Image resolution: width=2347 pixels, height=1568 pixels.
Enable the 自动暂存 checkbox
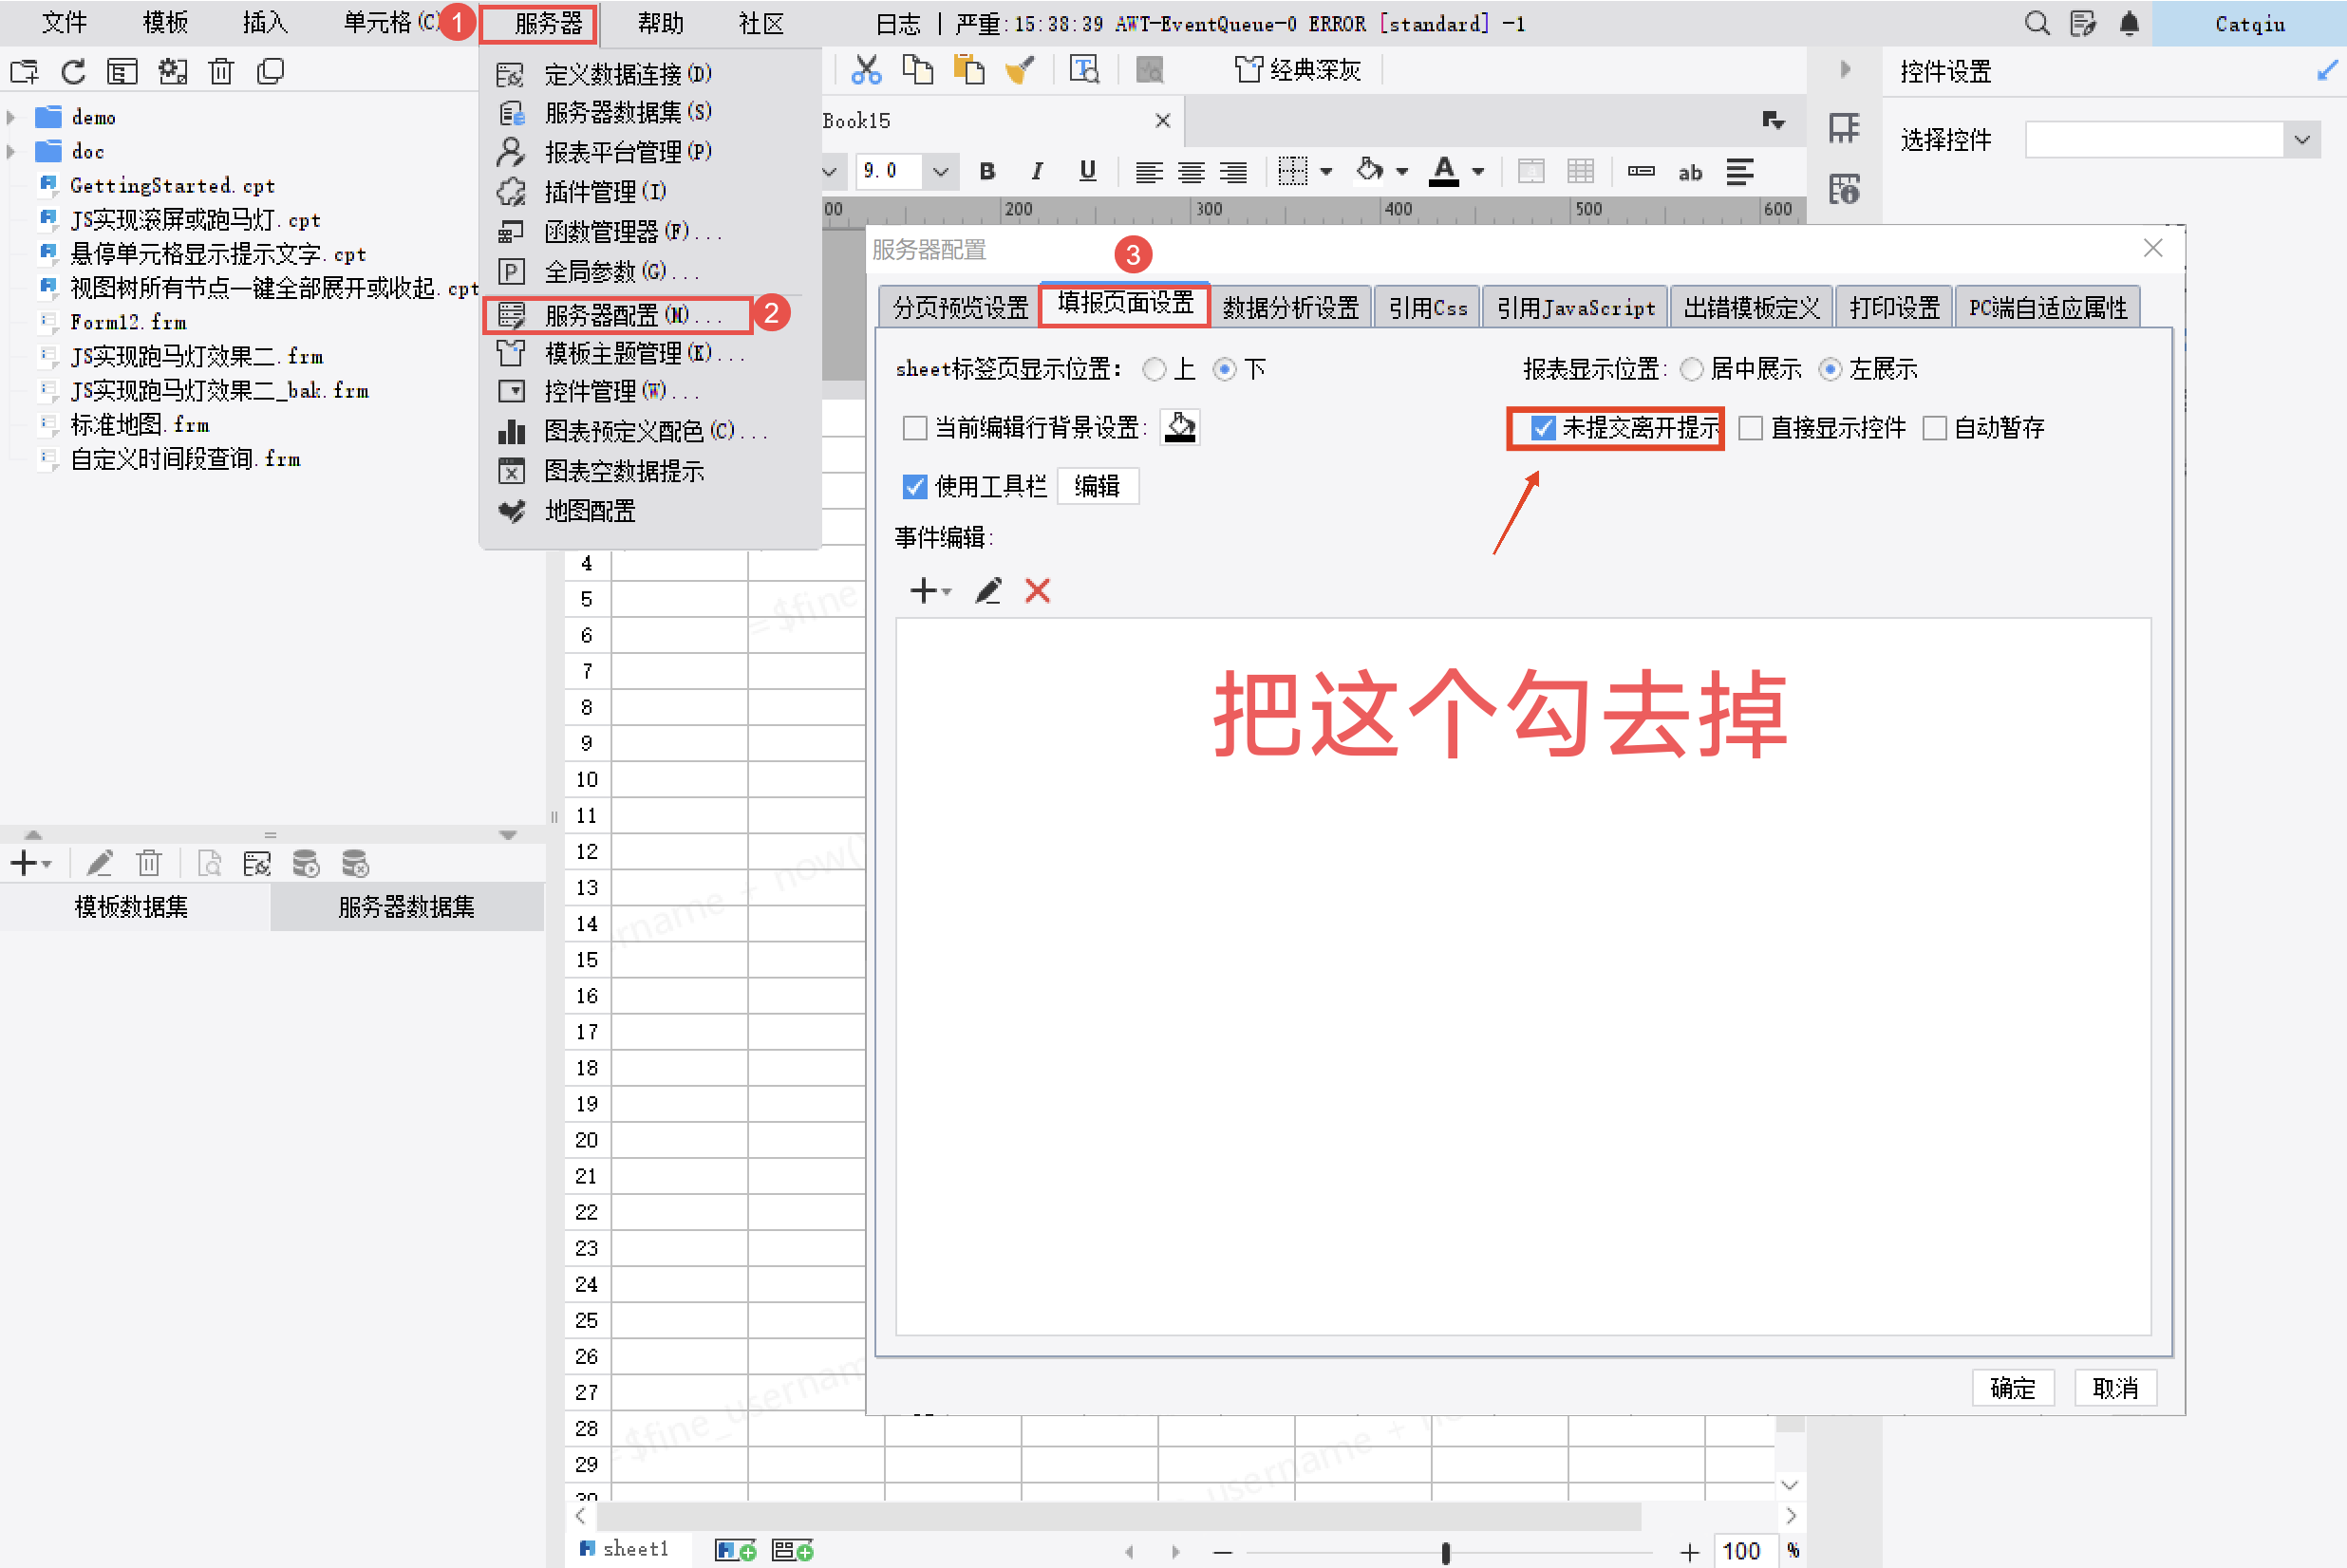click(x=1935, y=428)
